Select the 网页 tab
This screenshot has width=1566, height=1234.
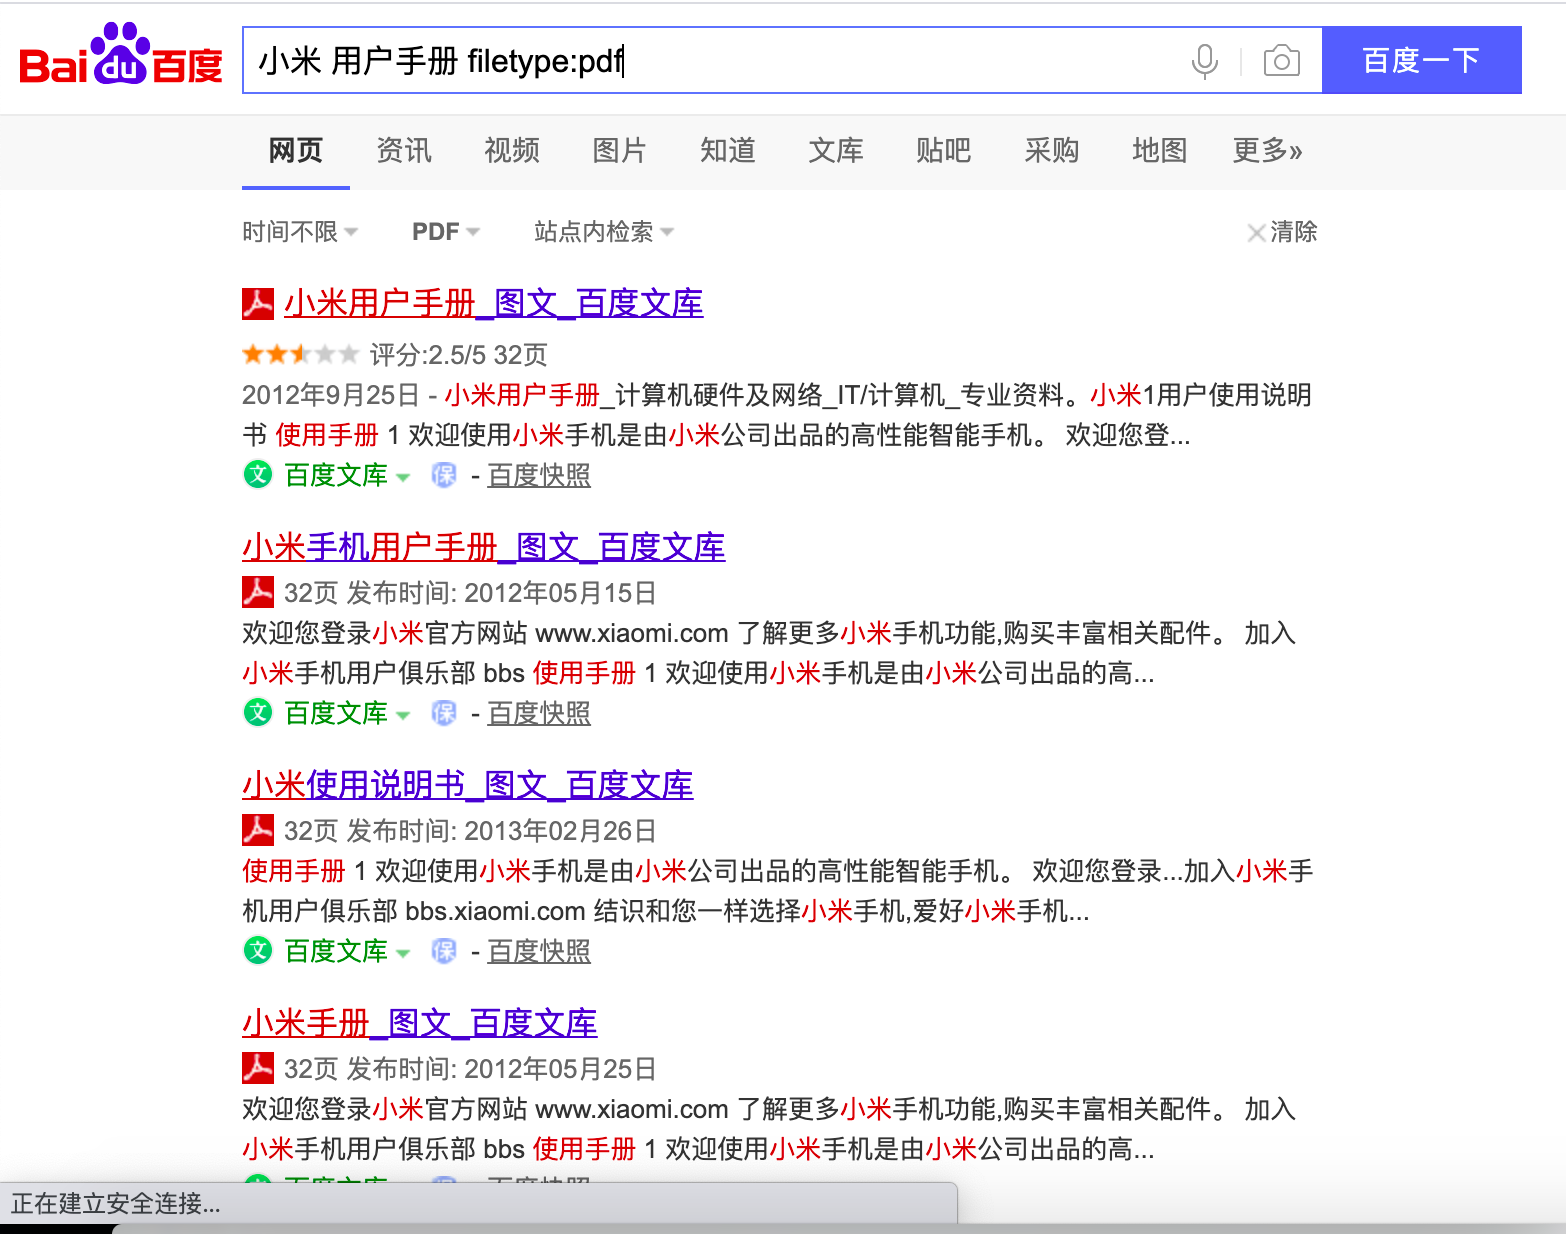point(296,151)
